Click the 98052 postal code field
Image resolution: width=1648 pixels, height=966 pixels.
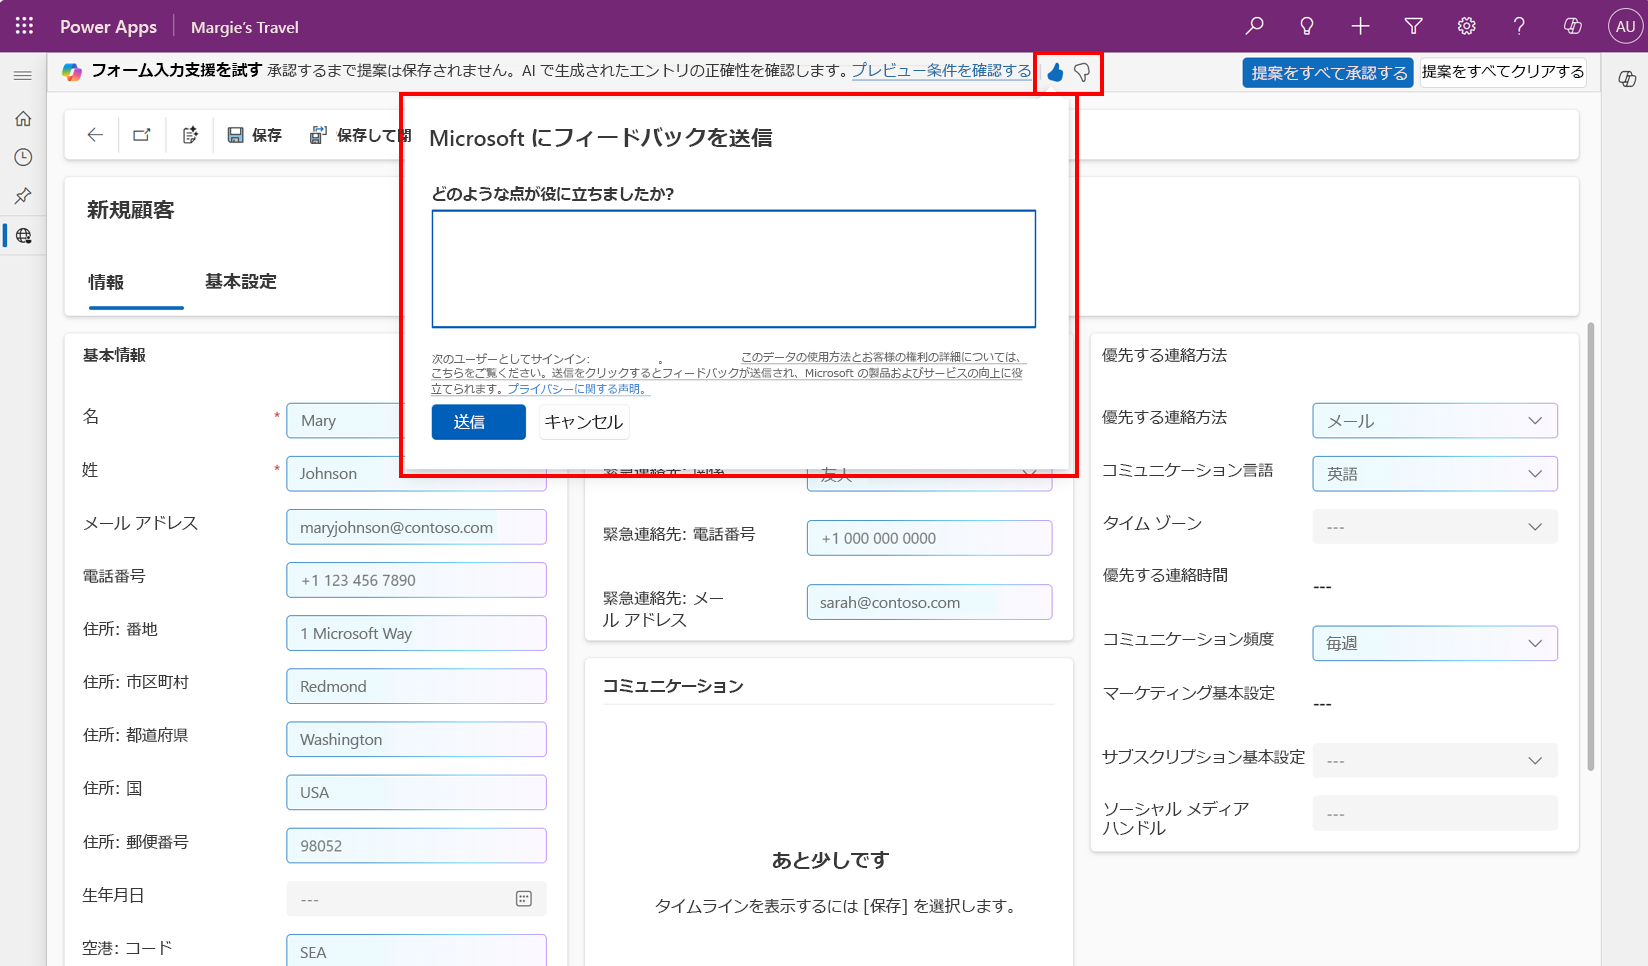pos(416,845)
